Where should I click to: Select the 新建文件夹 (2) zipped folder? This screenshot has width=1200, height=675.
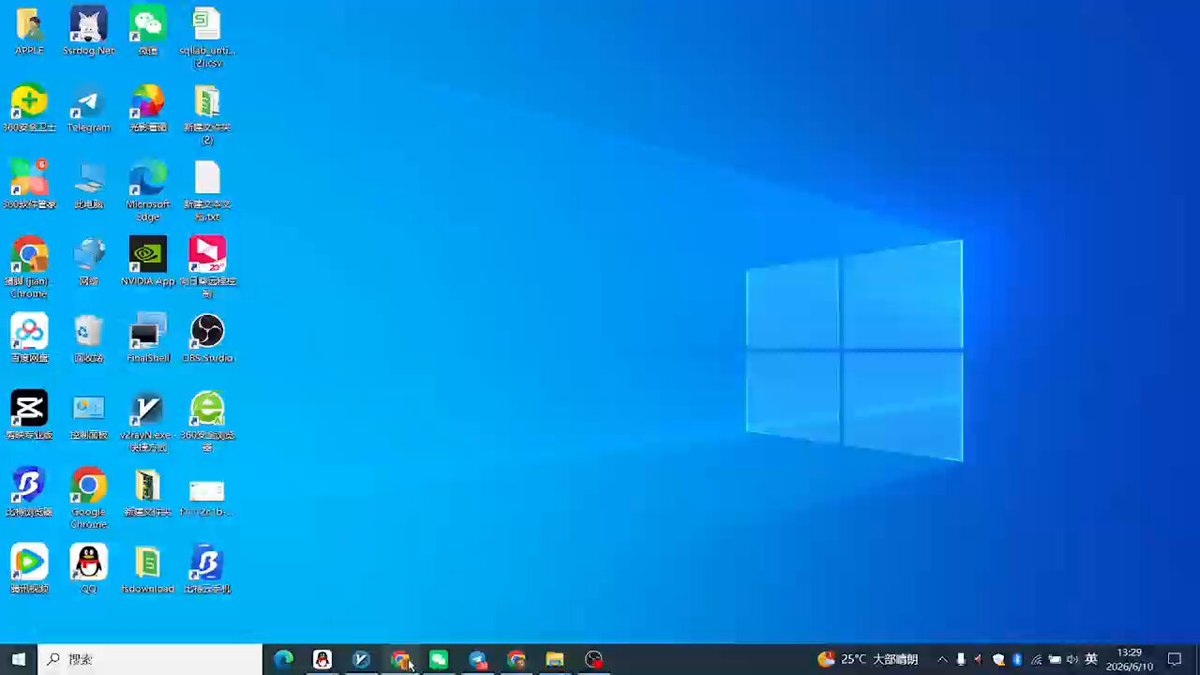click(x=207, y=114)
